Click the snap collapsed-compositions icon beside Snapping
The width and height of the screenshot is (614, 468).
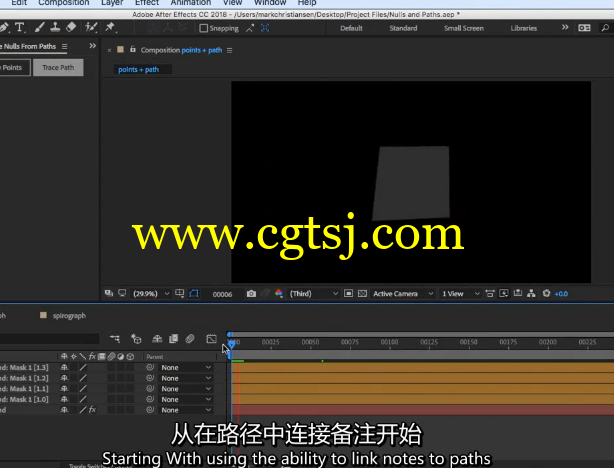[x=250, y=28]
